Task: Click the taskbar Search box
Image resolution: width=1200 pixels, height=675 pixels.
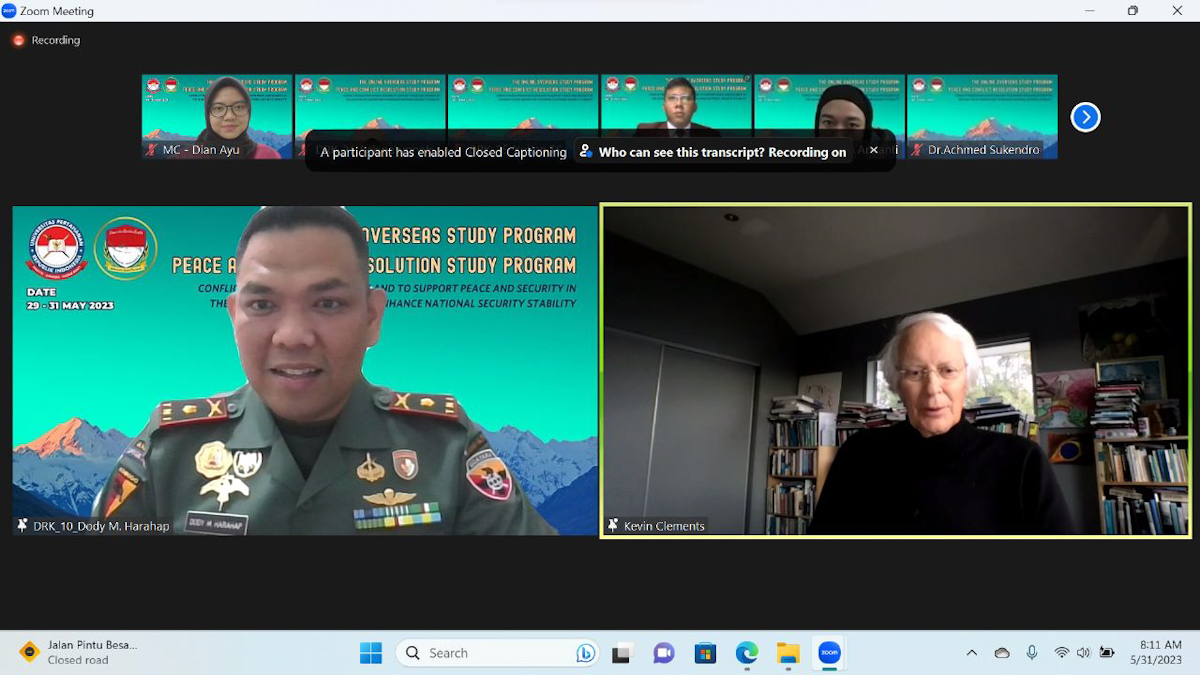Action: [498, 653]
